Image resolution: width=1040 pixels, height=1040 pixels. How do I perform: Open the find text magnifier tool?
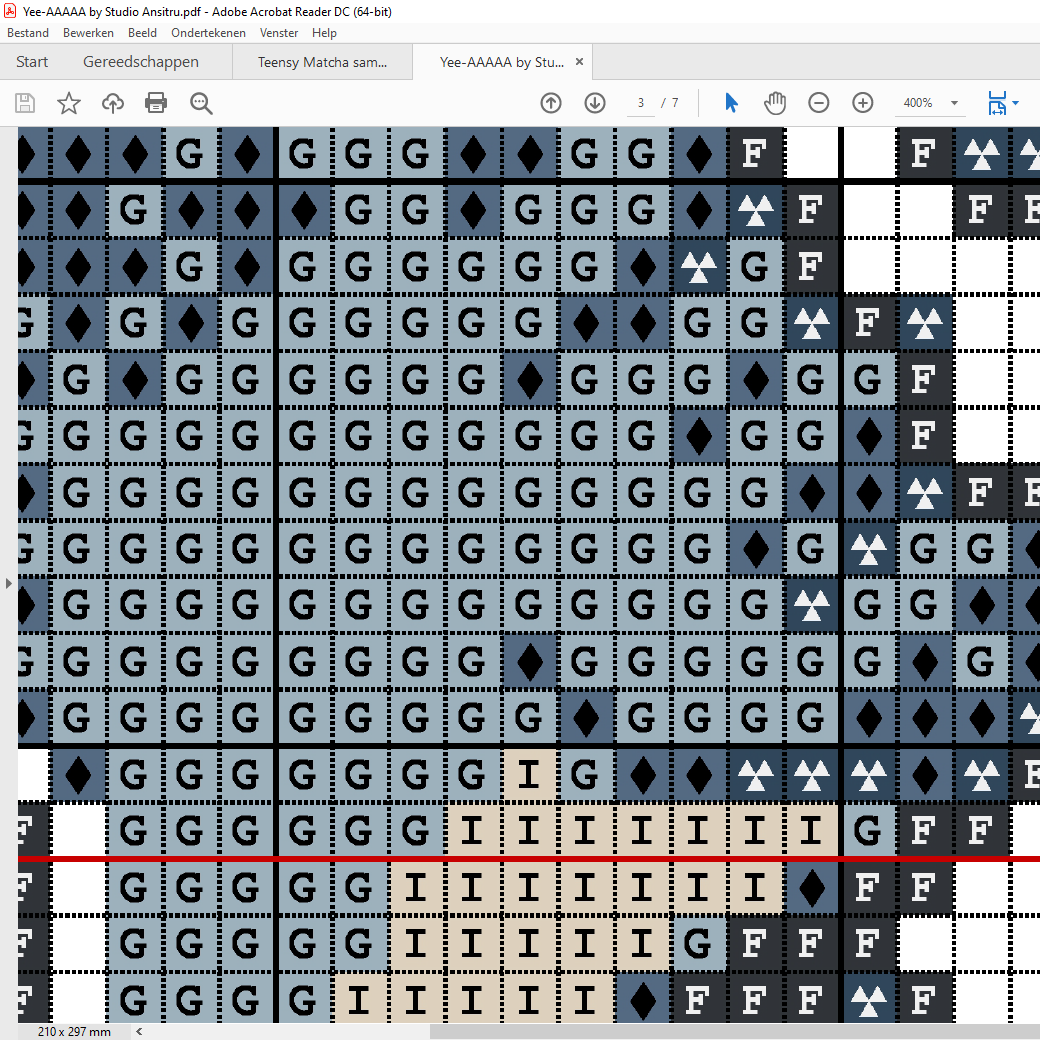pyautogui.click(x=201, y=103)
